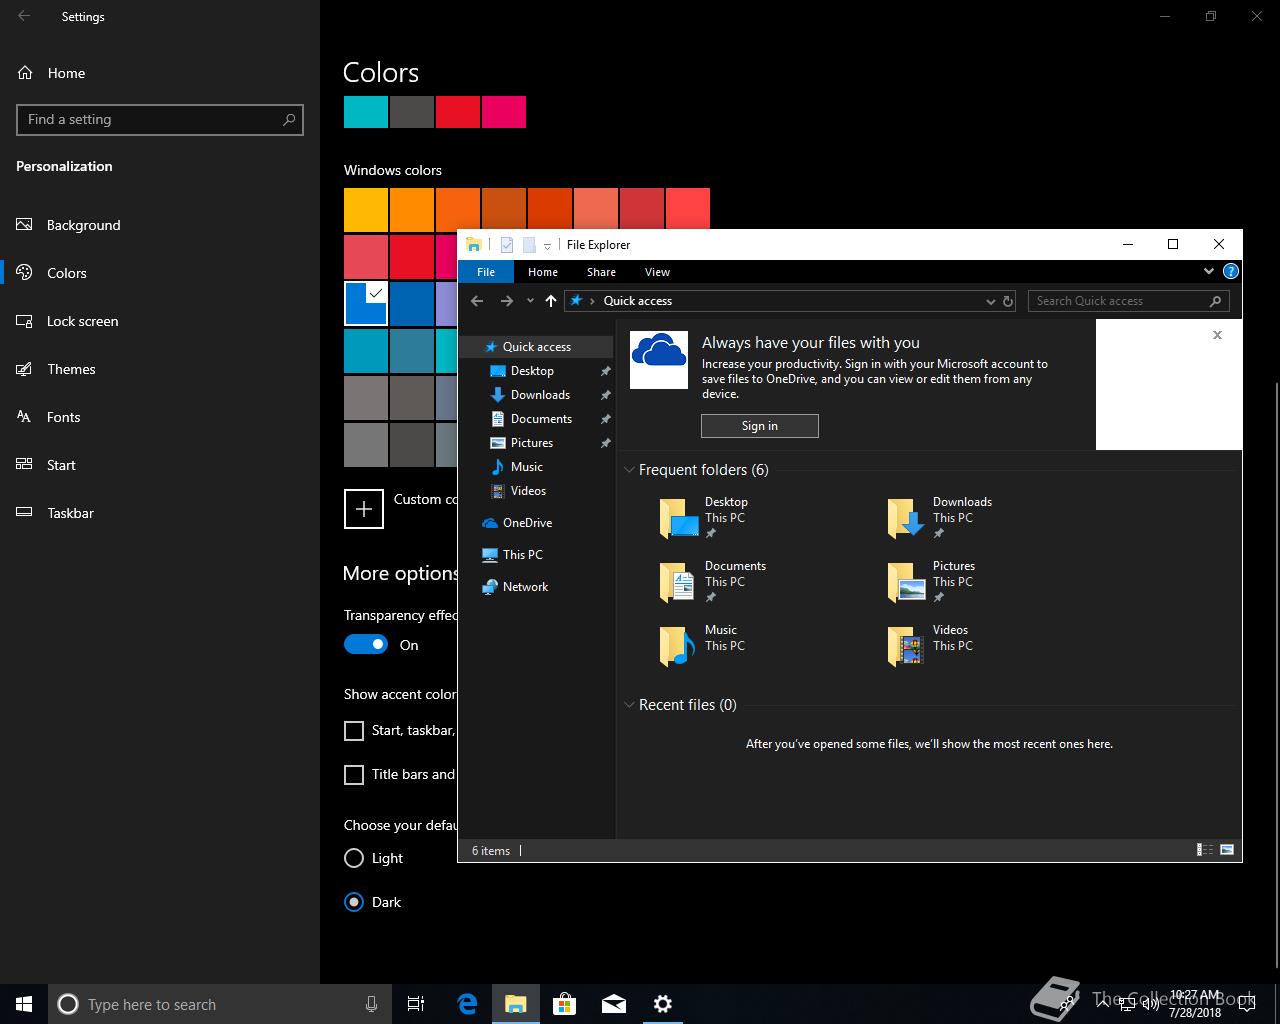Image resolution: width=1280 pixels, height=1024 pixels.
Task: Pick the yellow Windows color swatch
Action: 366,210
